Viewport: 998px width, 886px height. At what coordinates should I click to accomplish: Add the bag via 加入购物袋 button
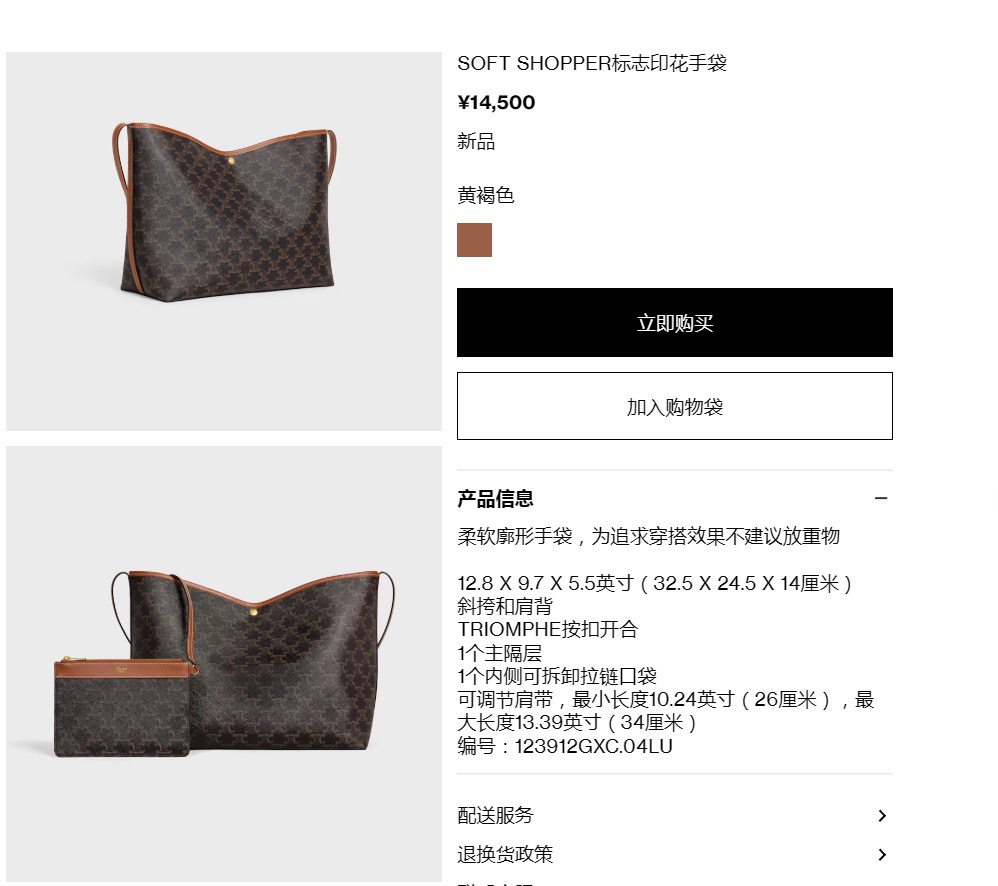pyautogui.click(x=675, y=406)
